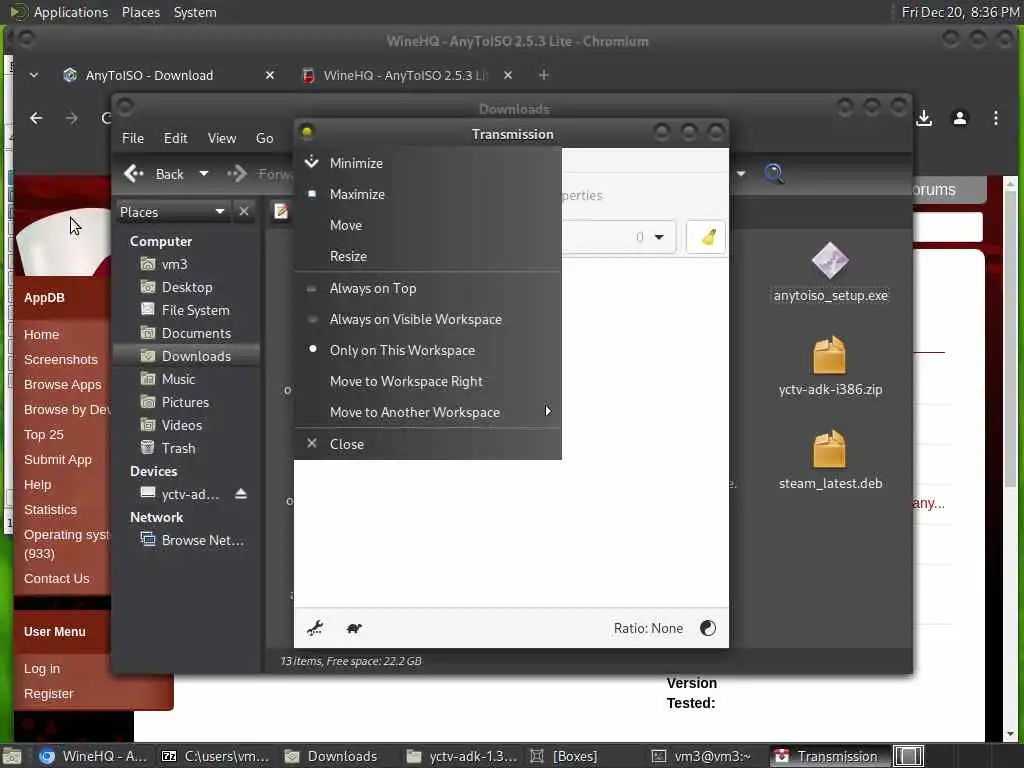Open Transmission preferences wrench icon
This screenshot has width=1024, height=768.
point(315,628)
